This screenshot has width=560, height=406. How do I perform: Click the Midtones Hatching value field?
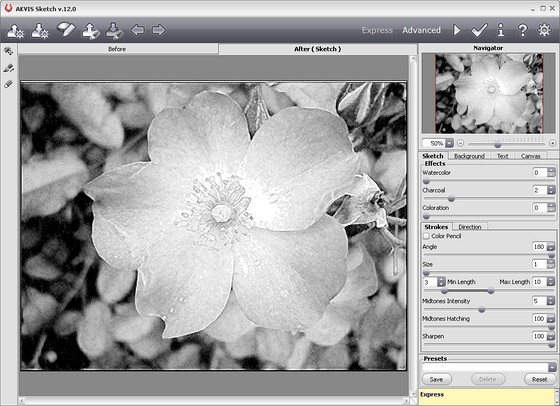(x=539, y=319)
